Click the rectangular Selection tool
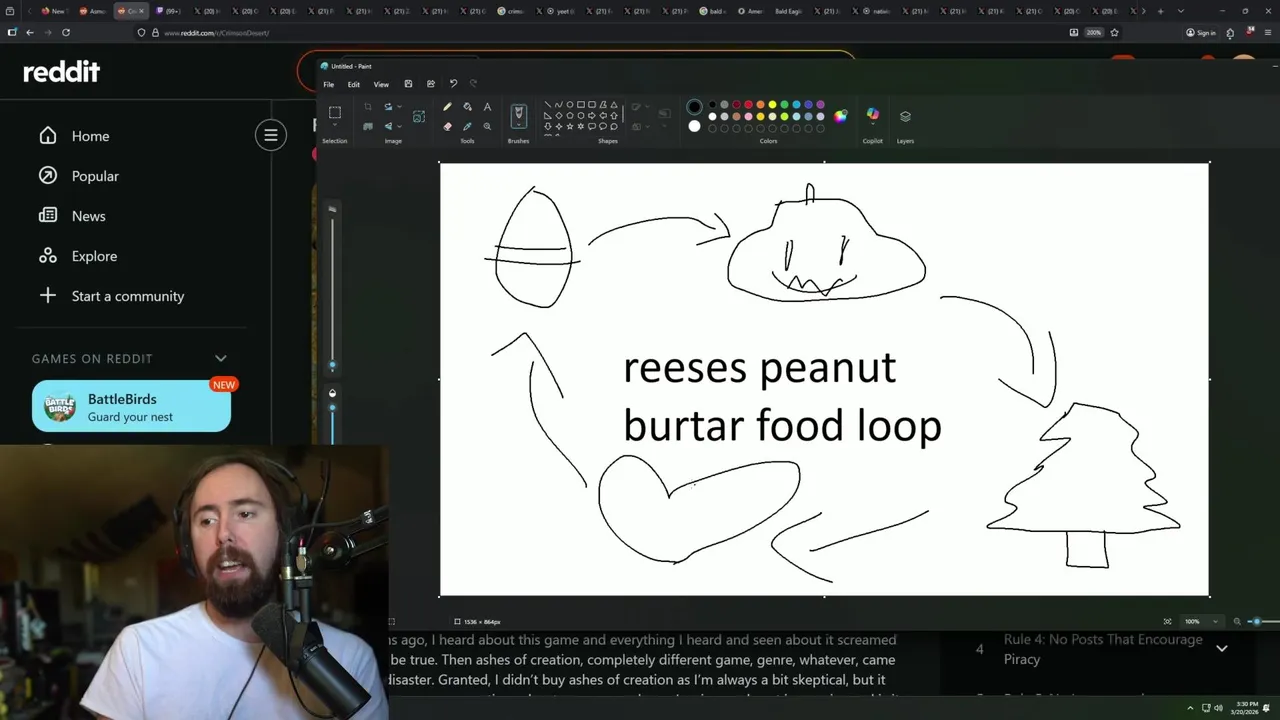The image size is (1280, 720). click(x=335, y=113)
